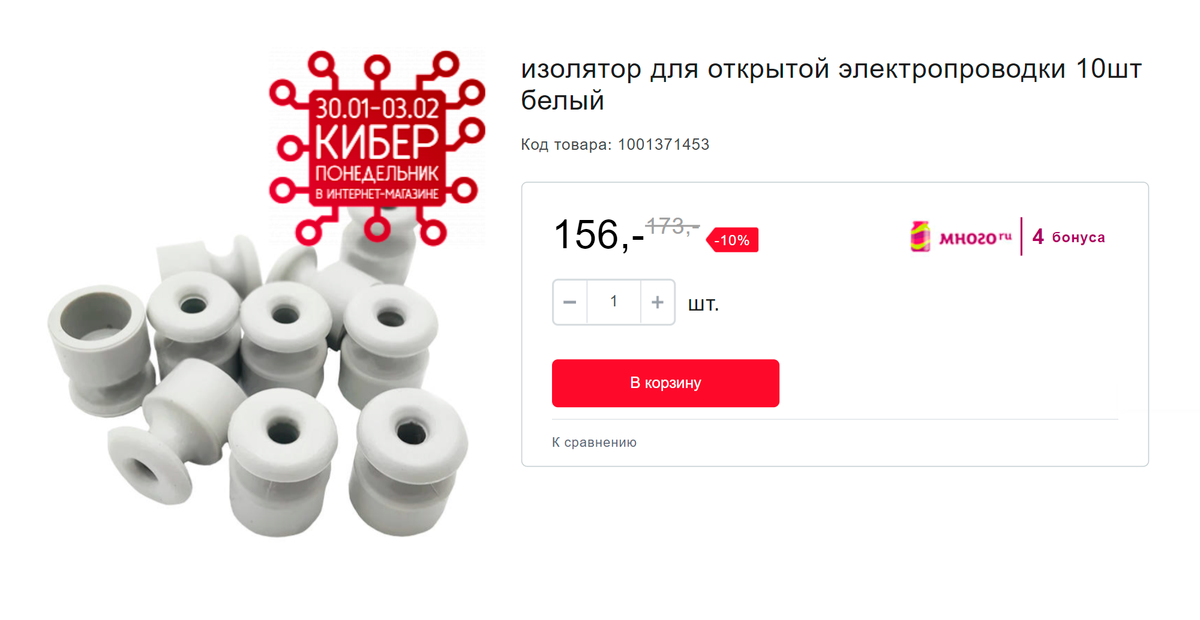Click the quantity input field showing 1
1200x620 pixels.
coord(614,302)
